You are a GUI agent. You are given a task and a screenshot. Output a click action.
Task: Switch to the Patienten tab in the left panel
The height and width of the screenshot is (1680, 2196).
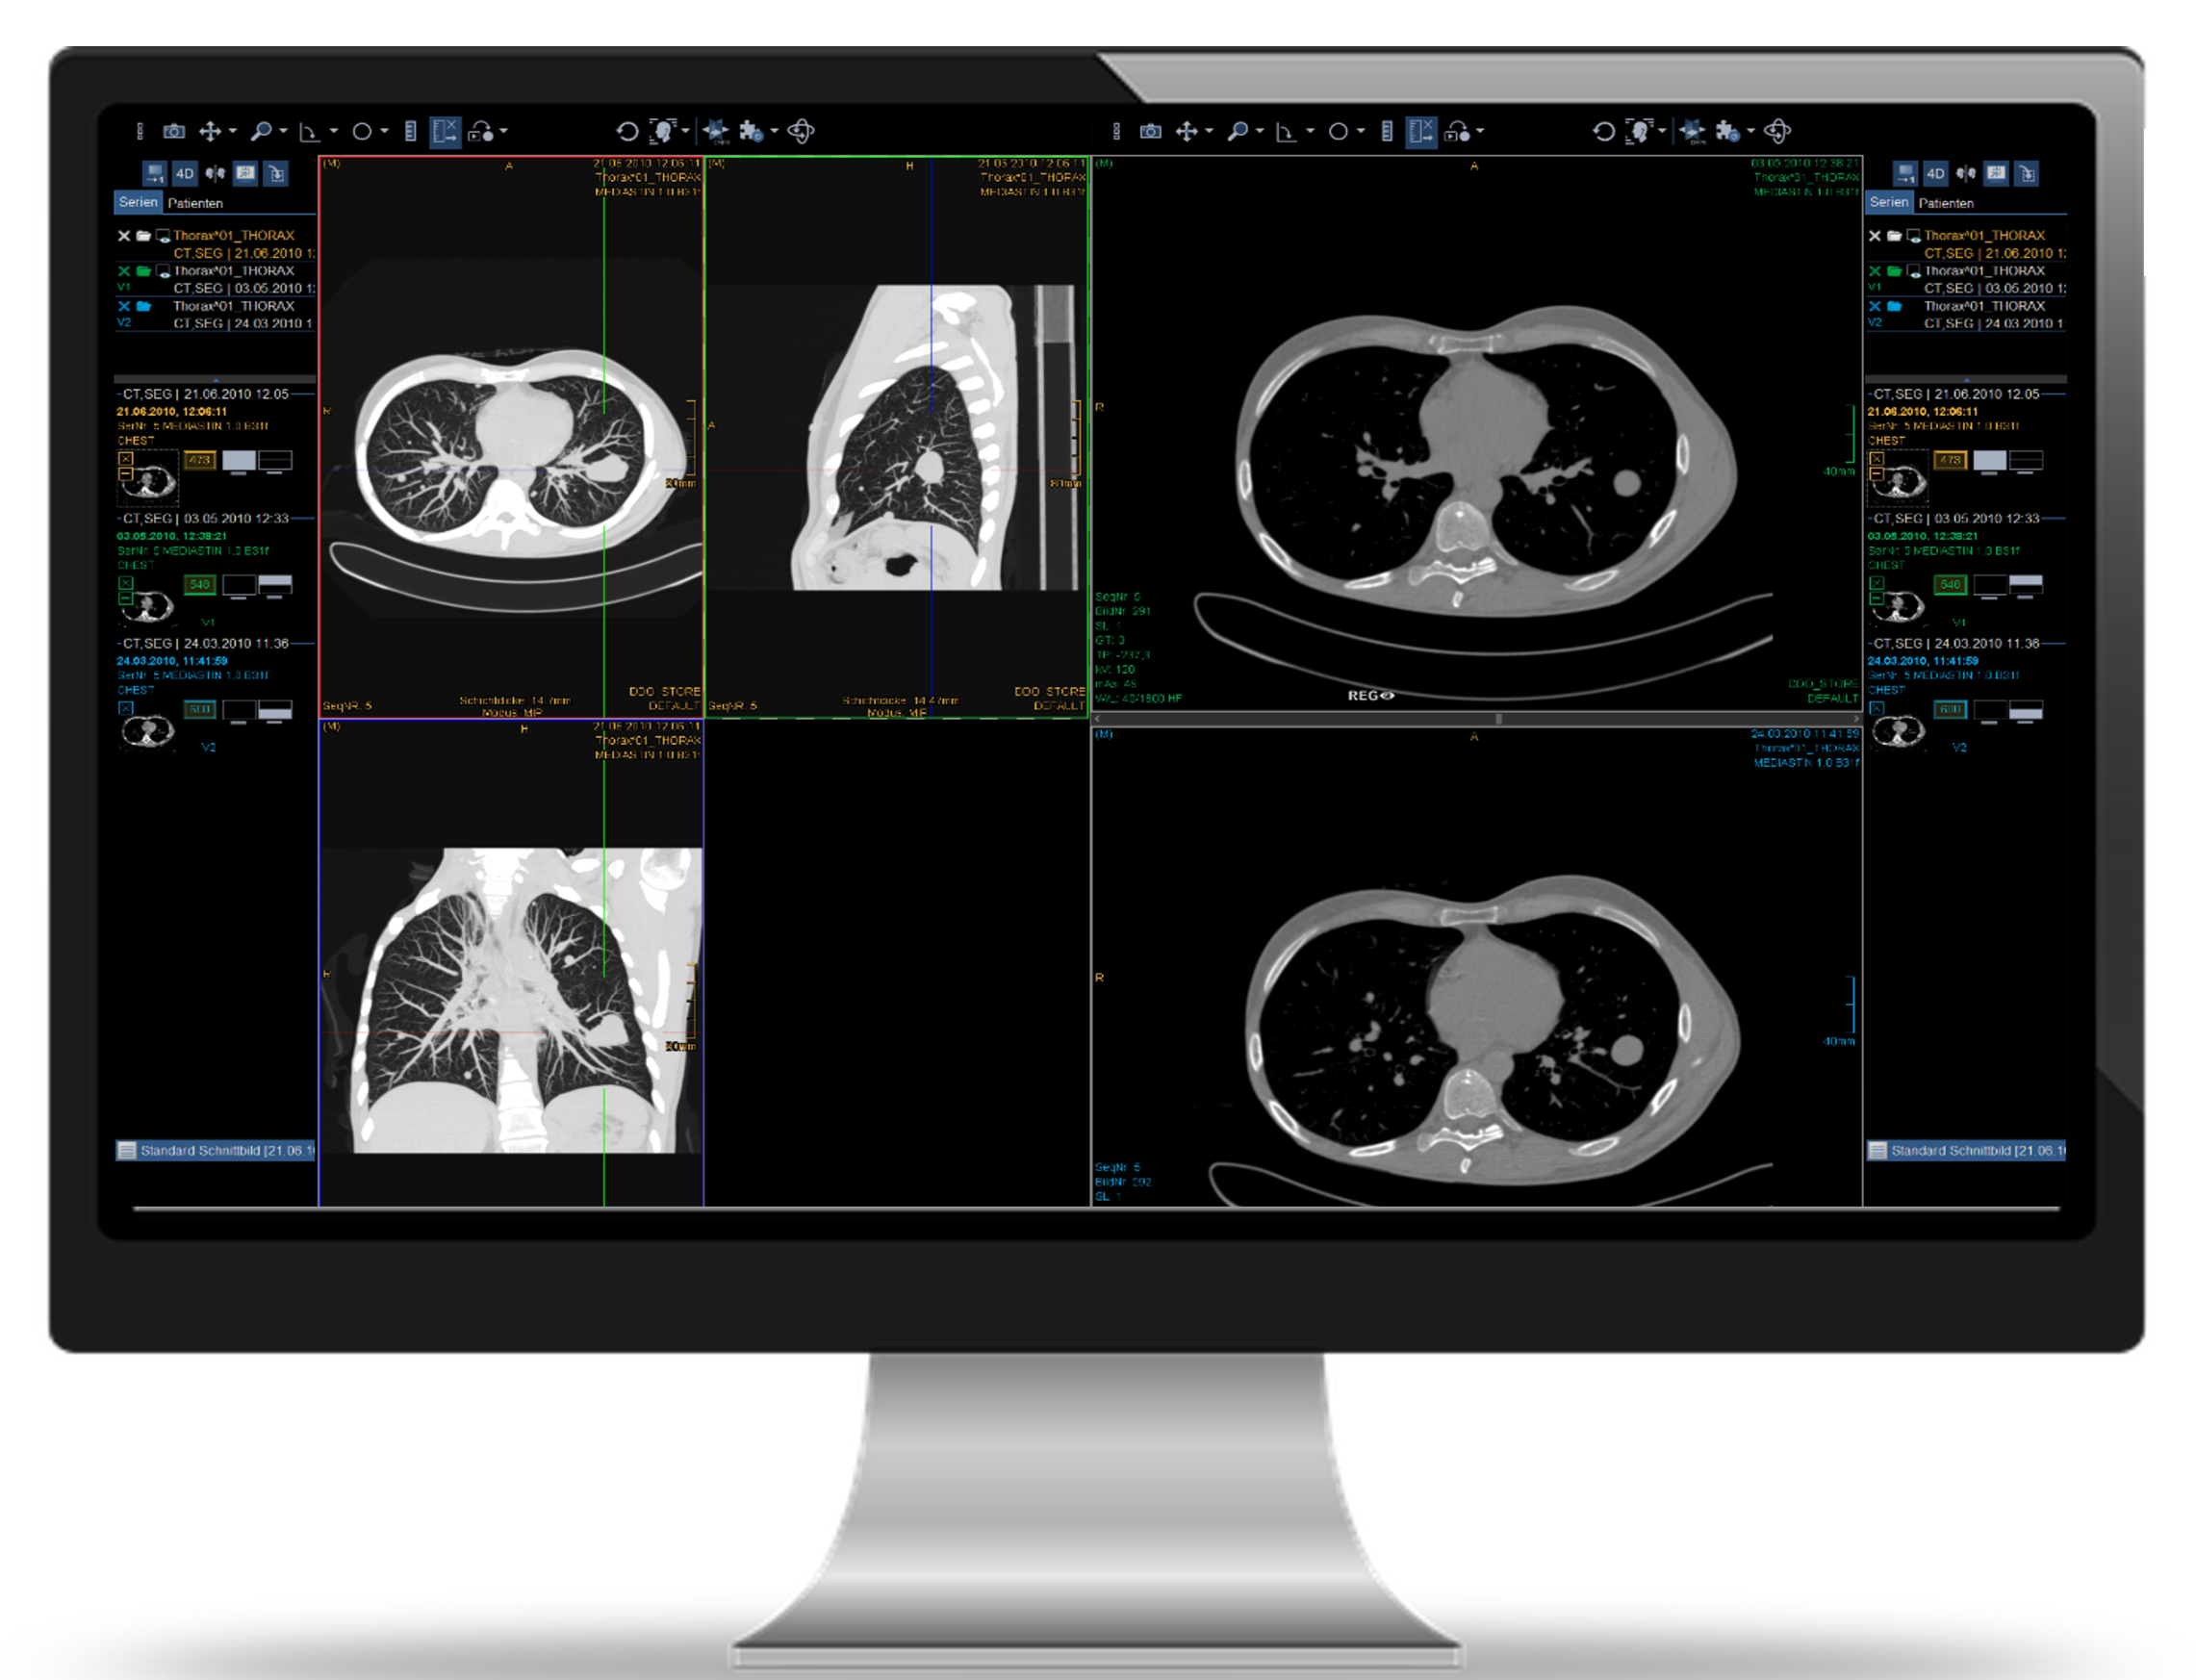click(195, 203)
